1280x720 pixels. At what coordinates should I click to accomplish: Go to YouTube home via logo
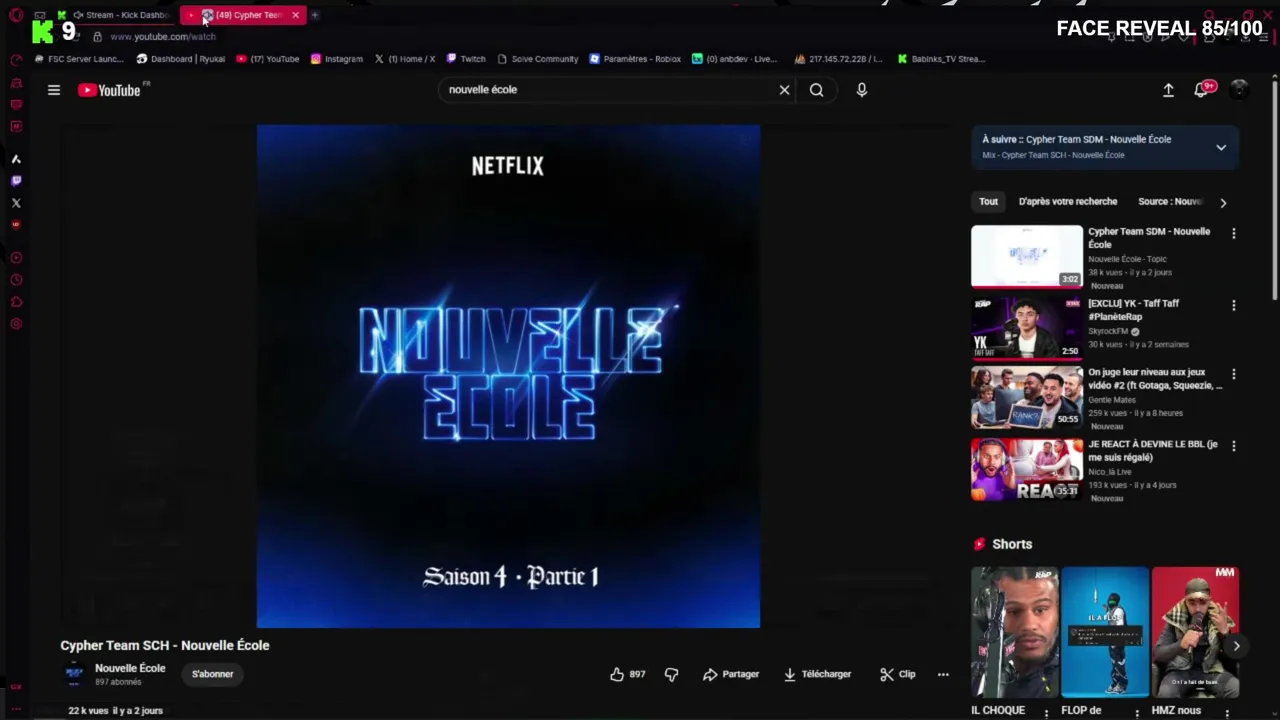pos(109,90)
